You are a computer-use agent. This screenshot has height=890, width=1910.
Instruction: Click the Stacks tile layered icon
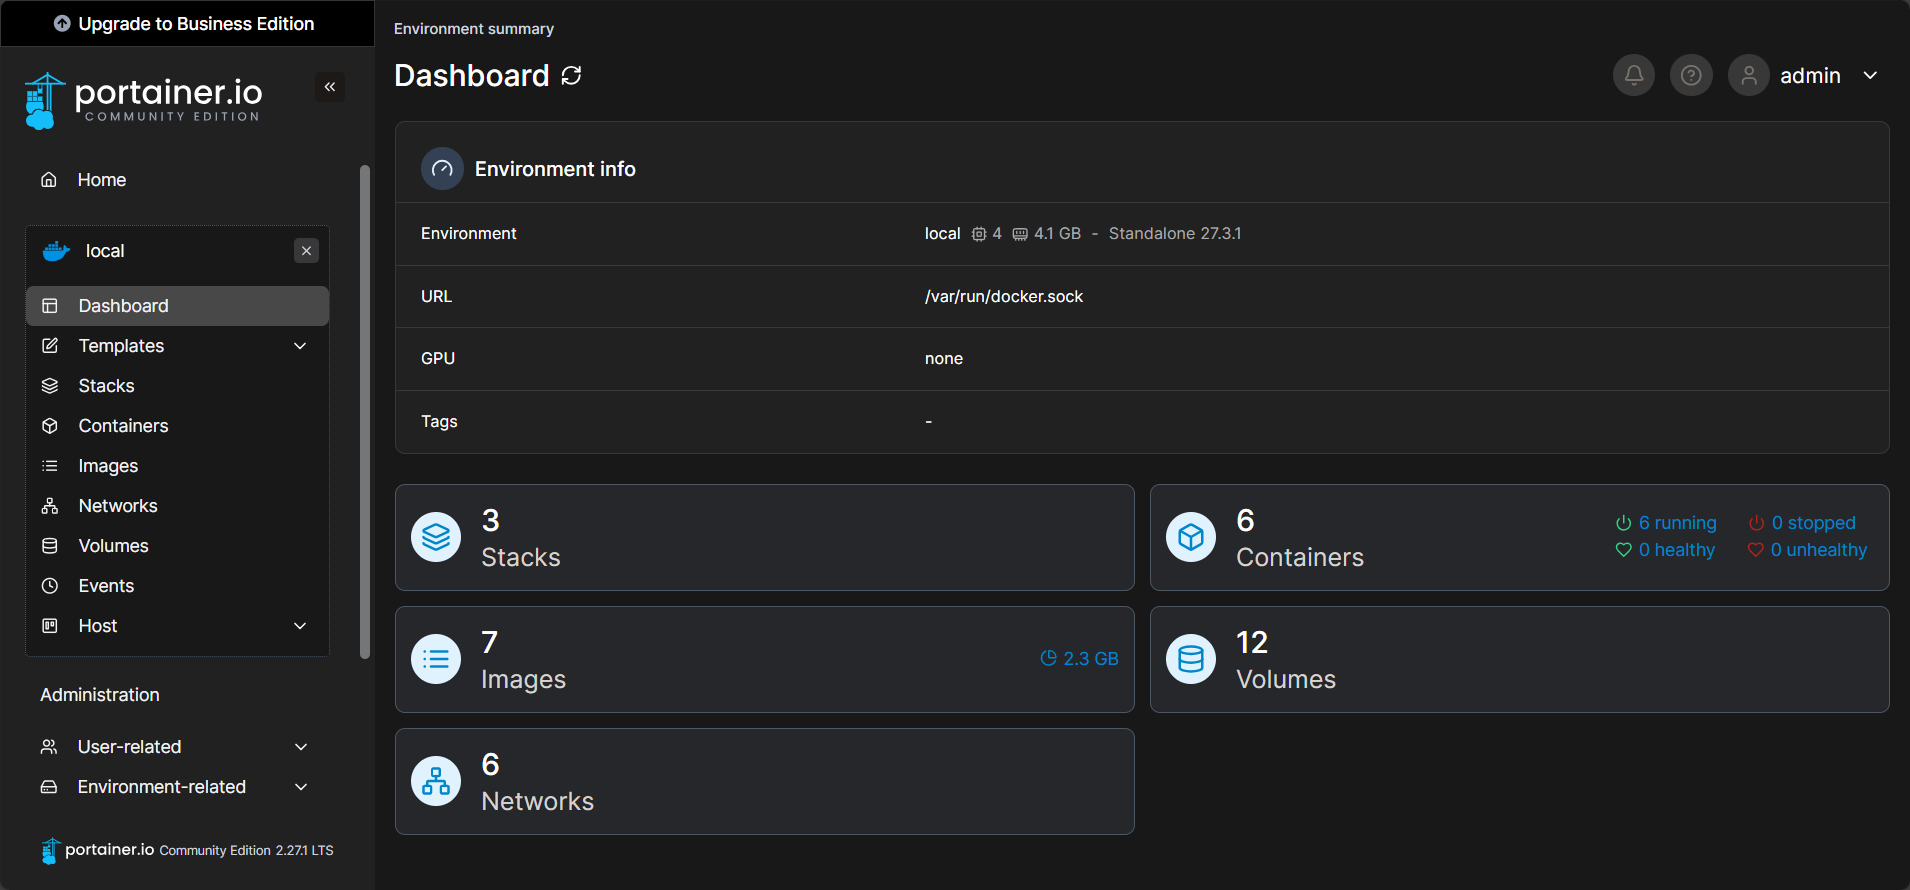(436, 538)
